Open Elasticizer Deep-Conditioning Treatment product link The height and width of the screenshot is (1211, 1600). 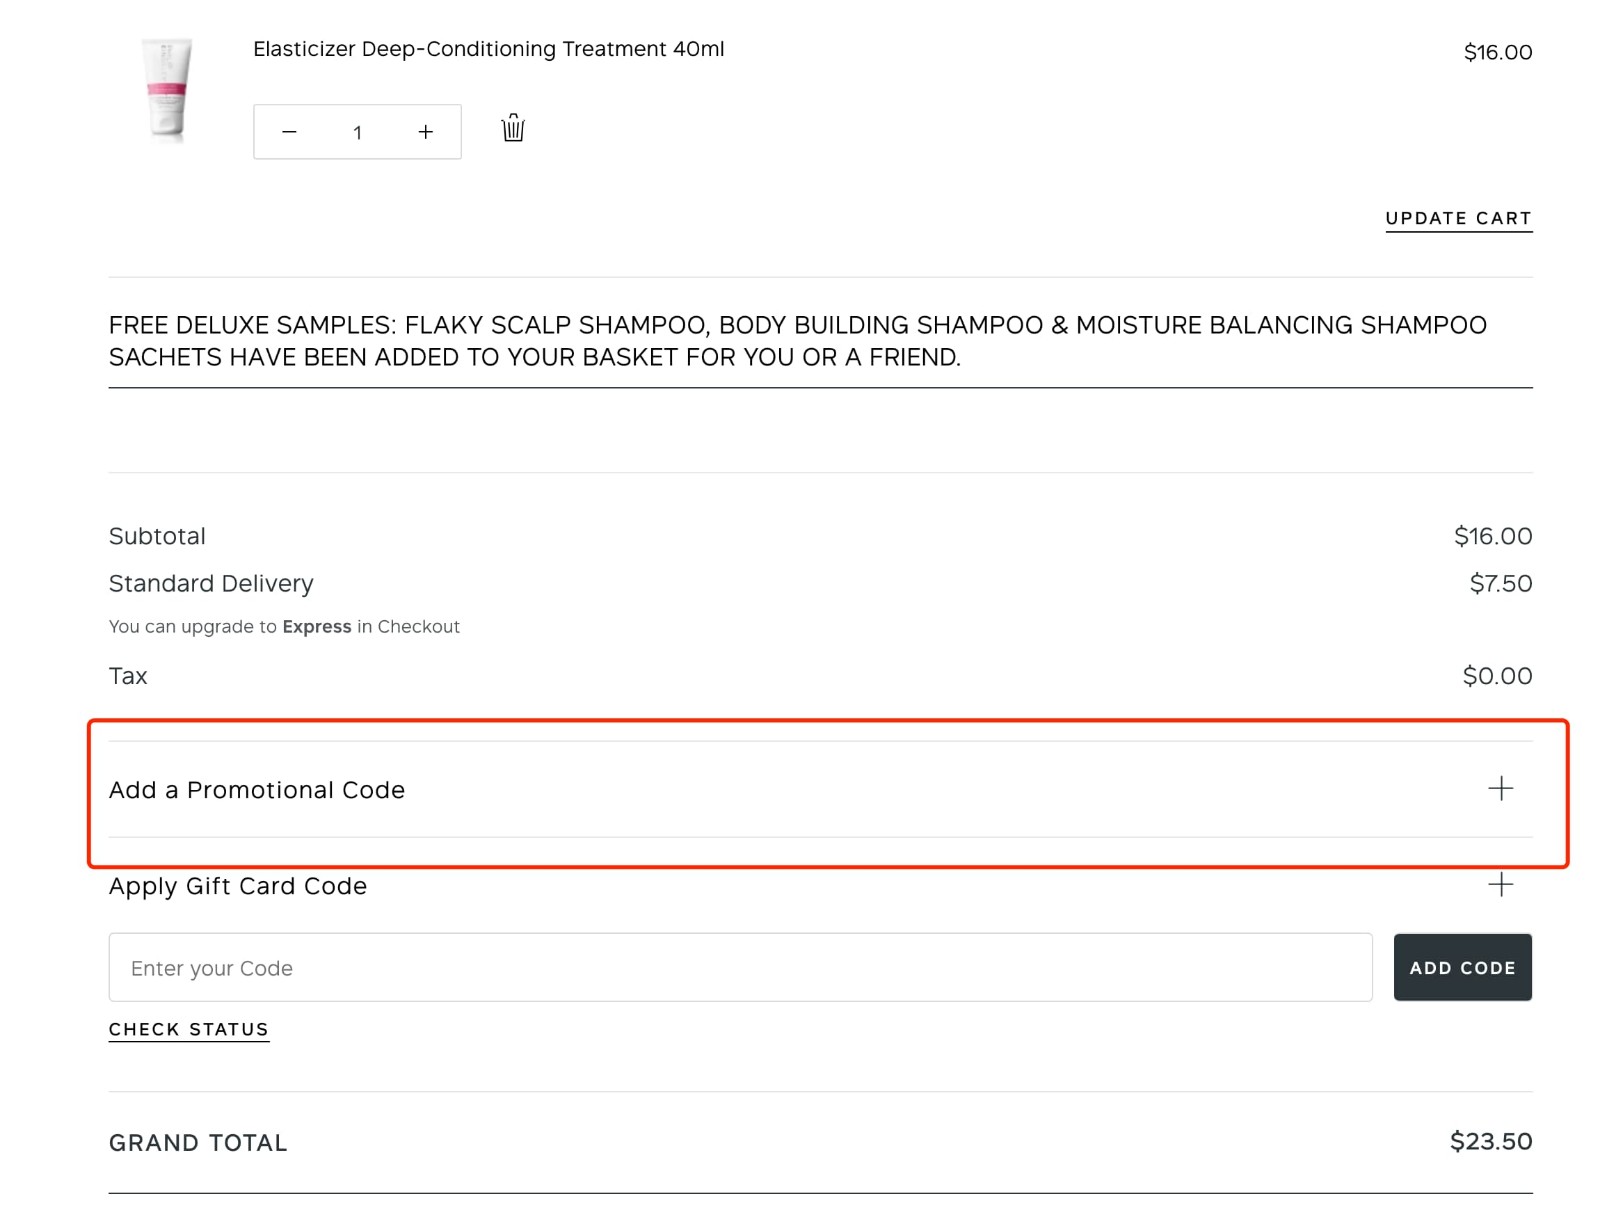tap(488, 49)
